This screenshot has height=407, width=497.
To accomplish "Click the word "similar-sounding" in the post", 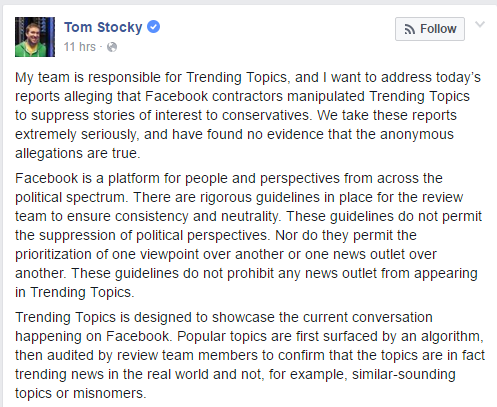I will pos(404,375).
